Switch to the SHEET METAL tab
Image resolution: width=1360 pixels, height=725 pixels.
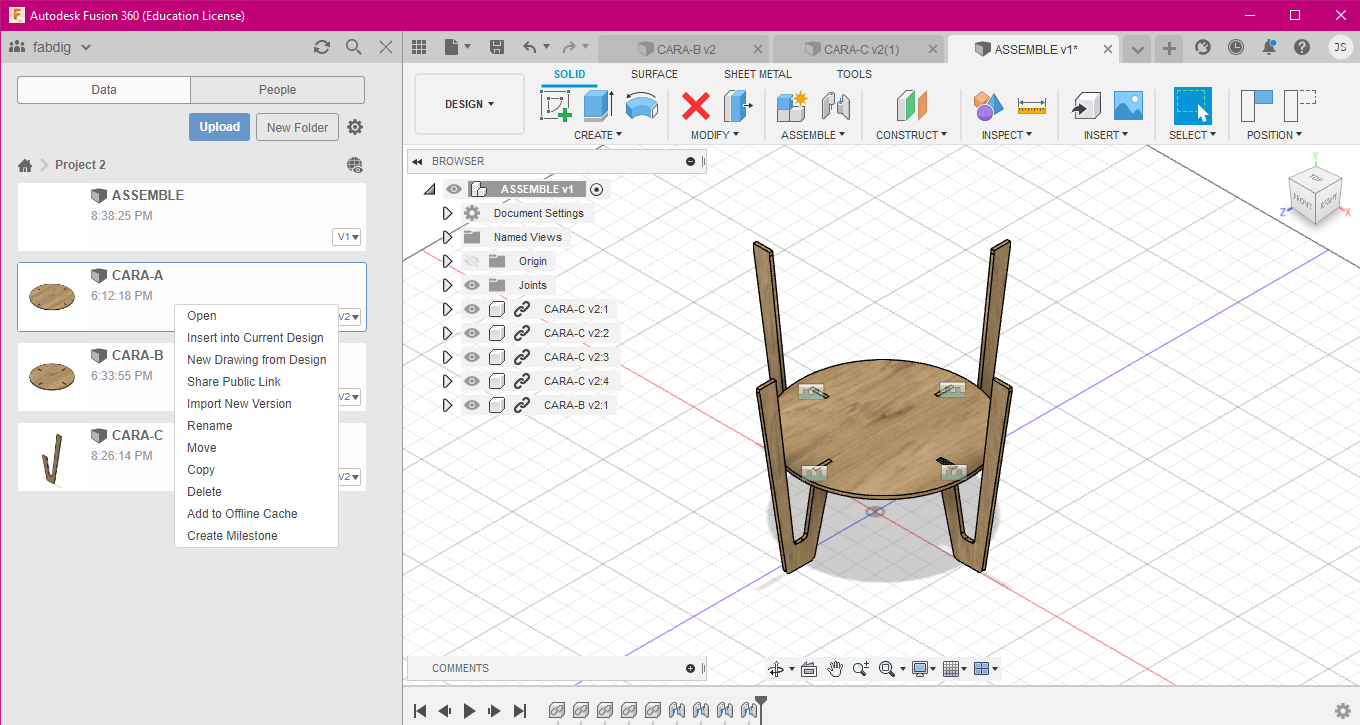(x=757, y=74)
